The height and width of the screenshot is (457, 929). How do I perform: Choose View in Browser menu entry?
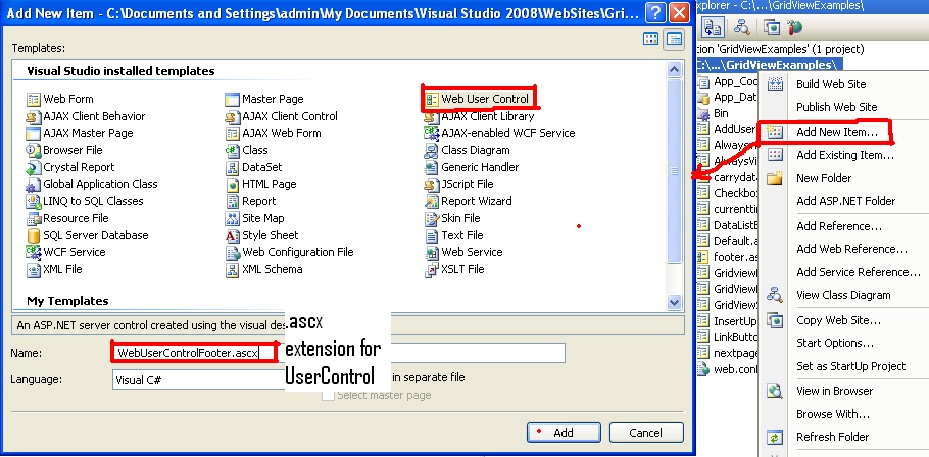tap(834, 391)
